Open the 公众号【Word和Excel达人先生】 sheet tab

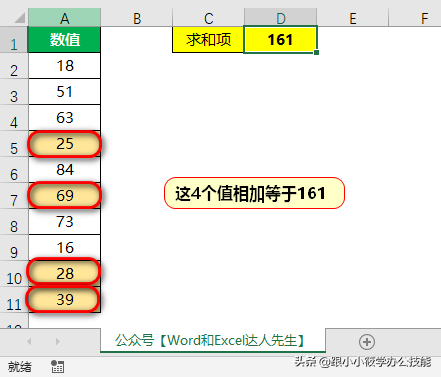pyautogui.click(x=213, y=340)
